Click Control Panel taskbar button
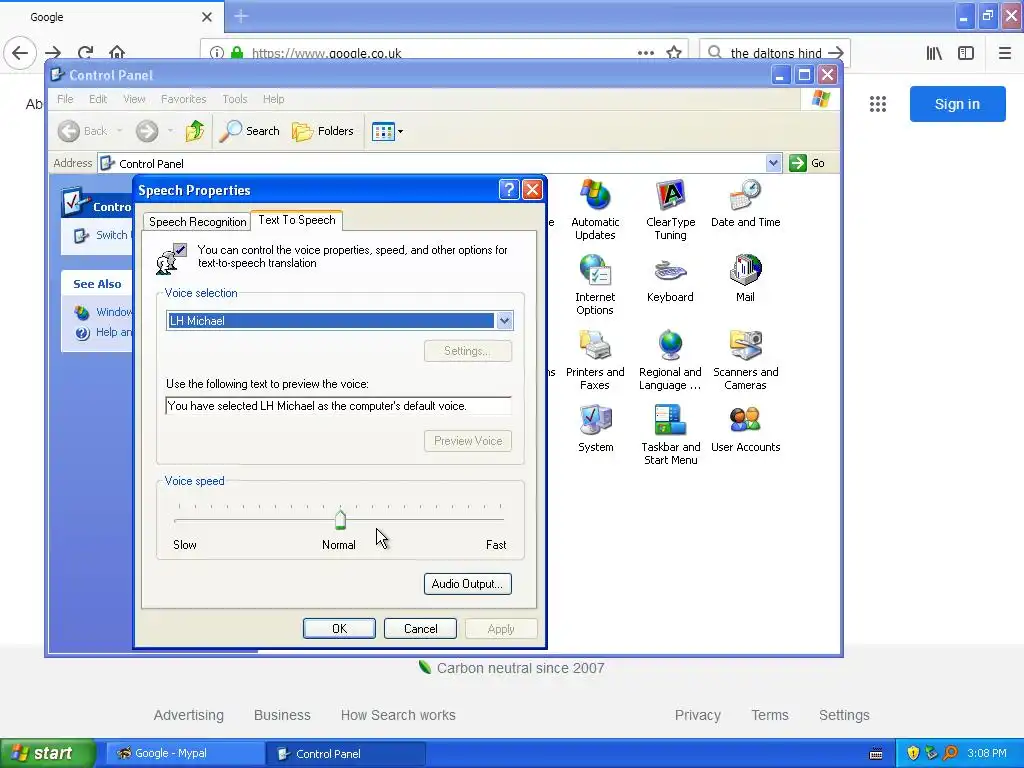 [346, 753]
